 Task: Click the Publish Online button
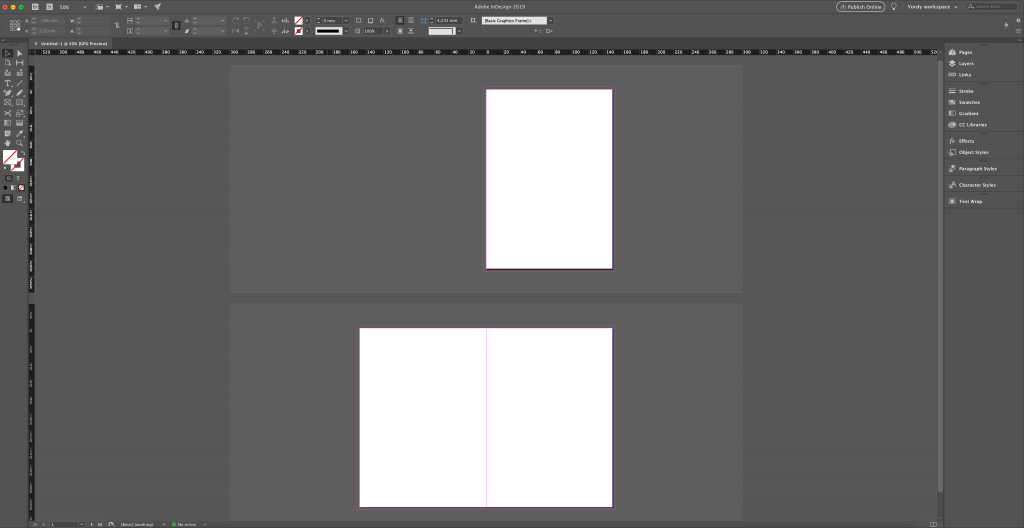[860, 6]
